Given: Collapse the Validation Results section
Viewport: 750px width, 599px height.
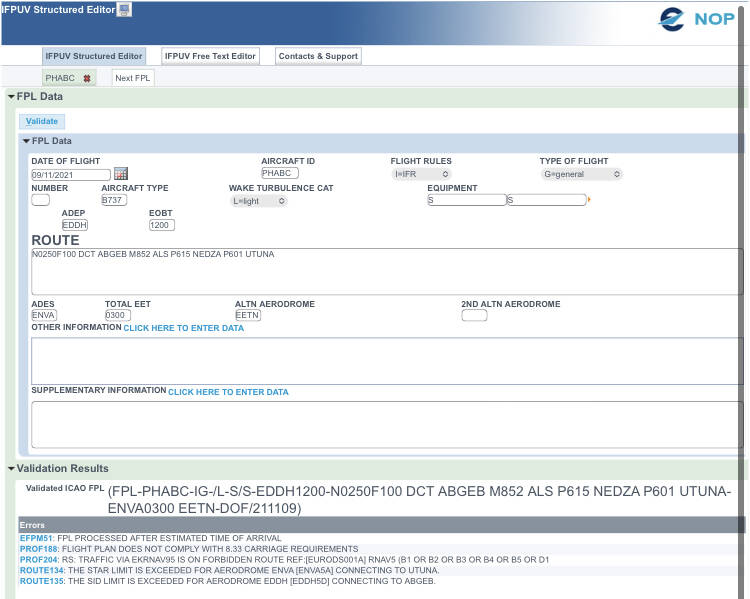Looking at the screenshot, I should coord(11,468).
